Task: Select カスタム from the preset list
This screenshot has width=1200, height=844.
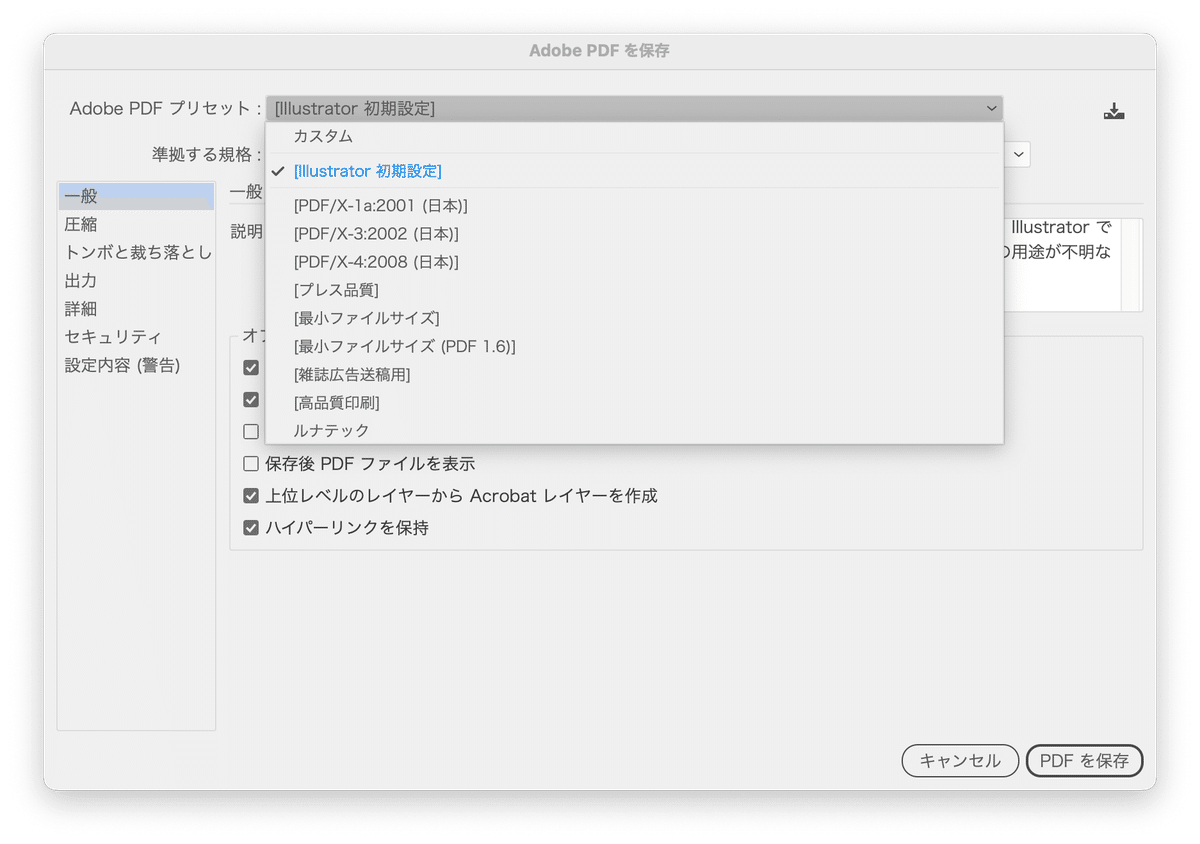Action: coord(634,137)
